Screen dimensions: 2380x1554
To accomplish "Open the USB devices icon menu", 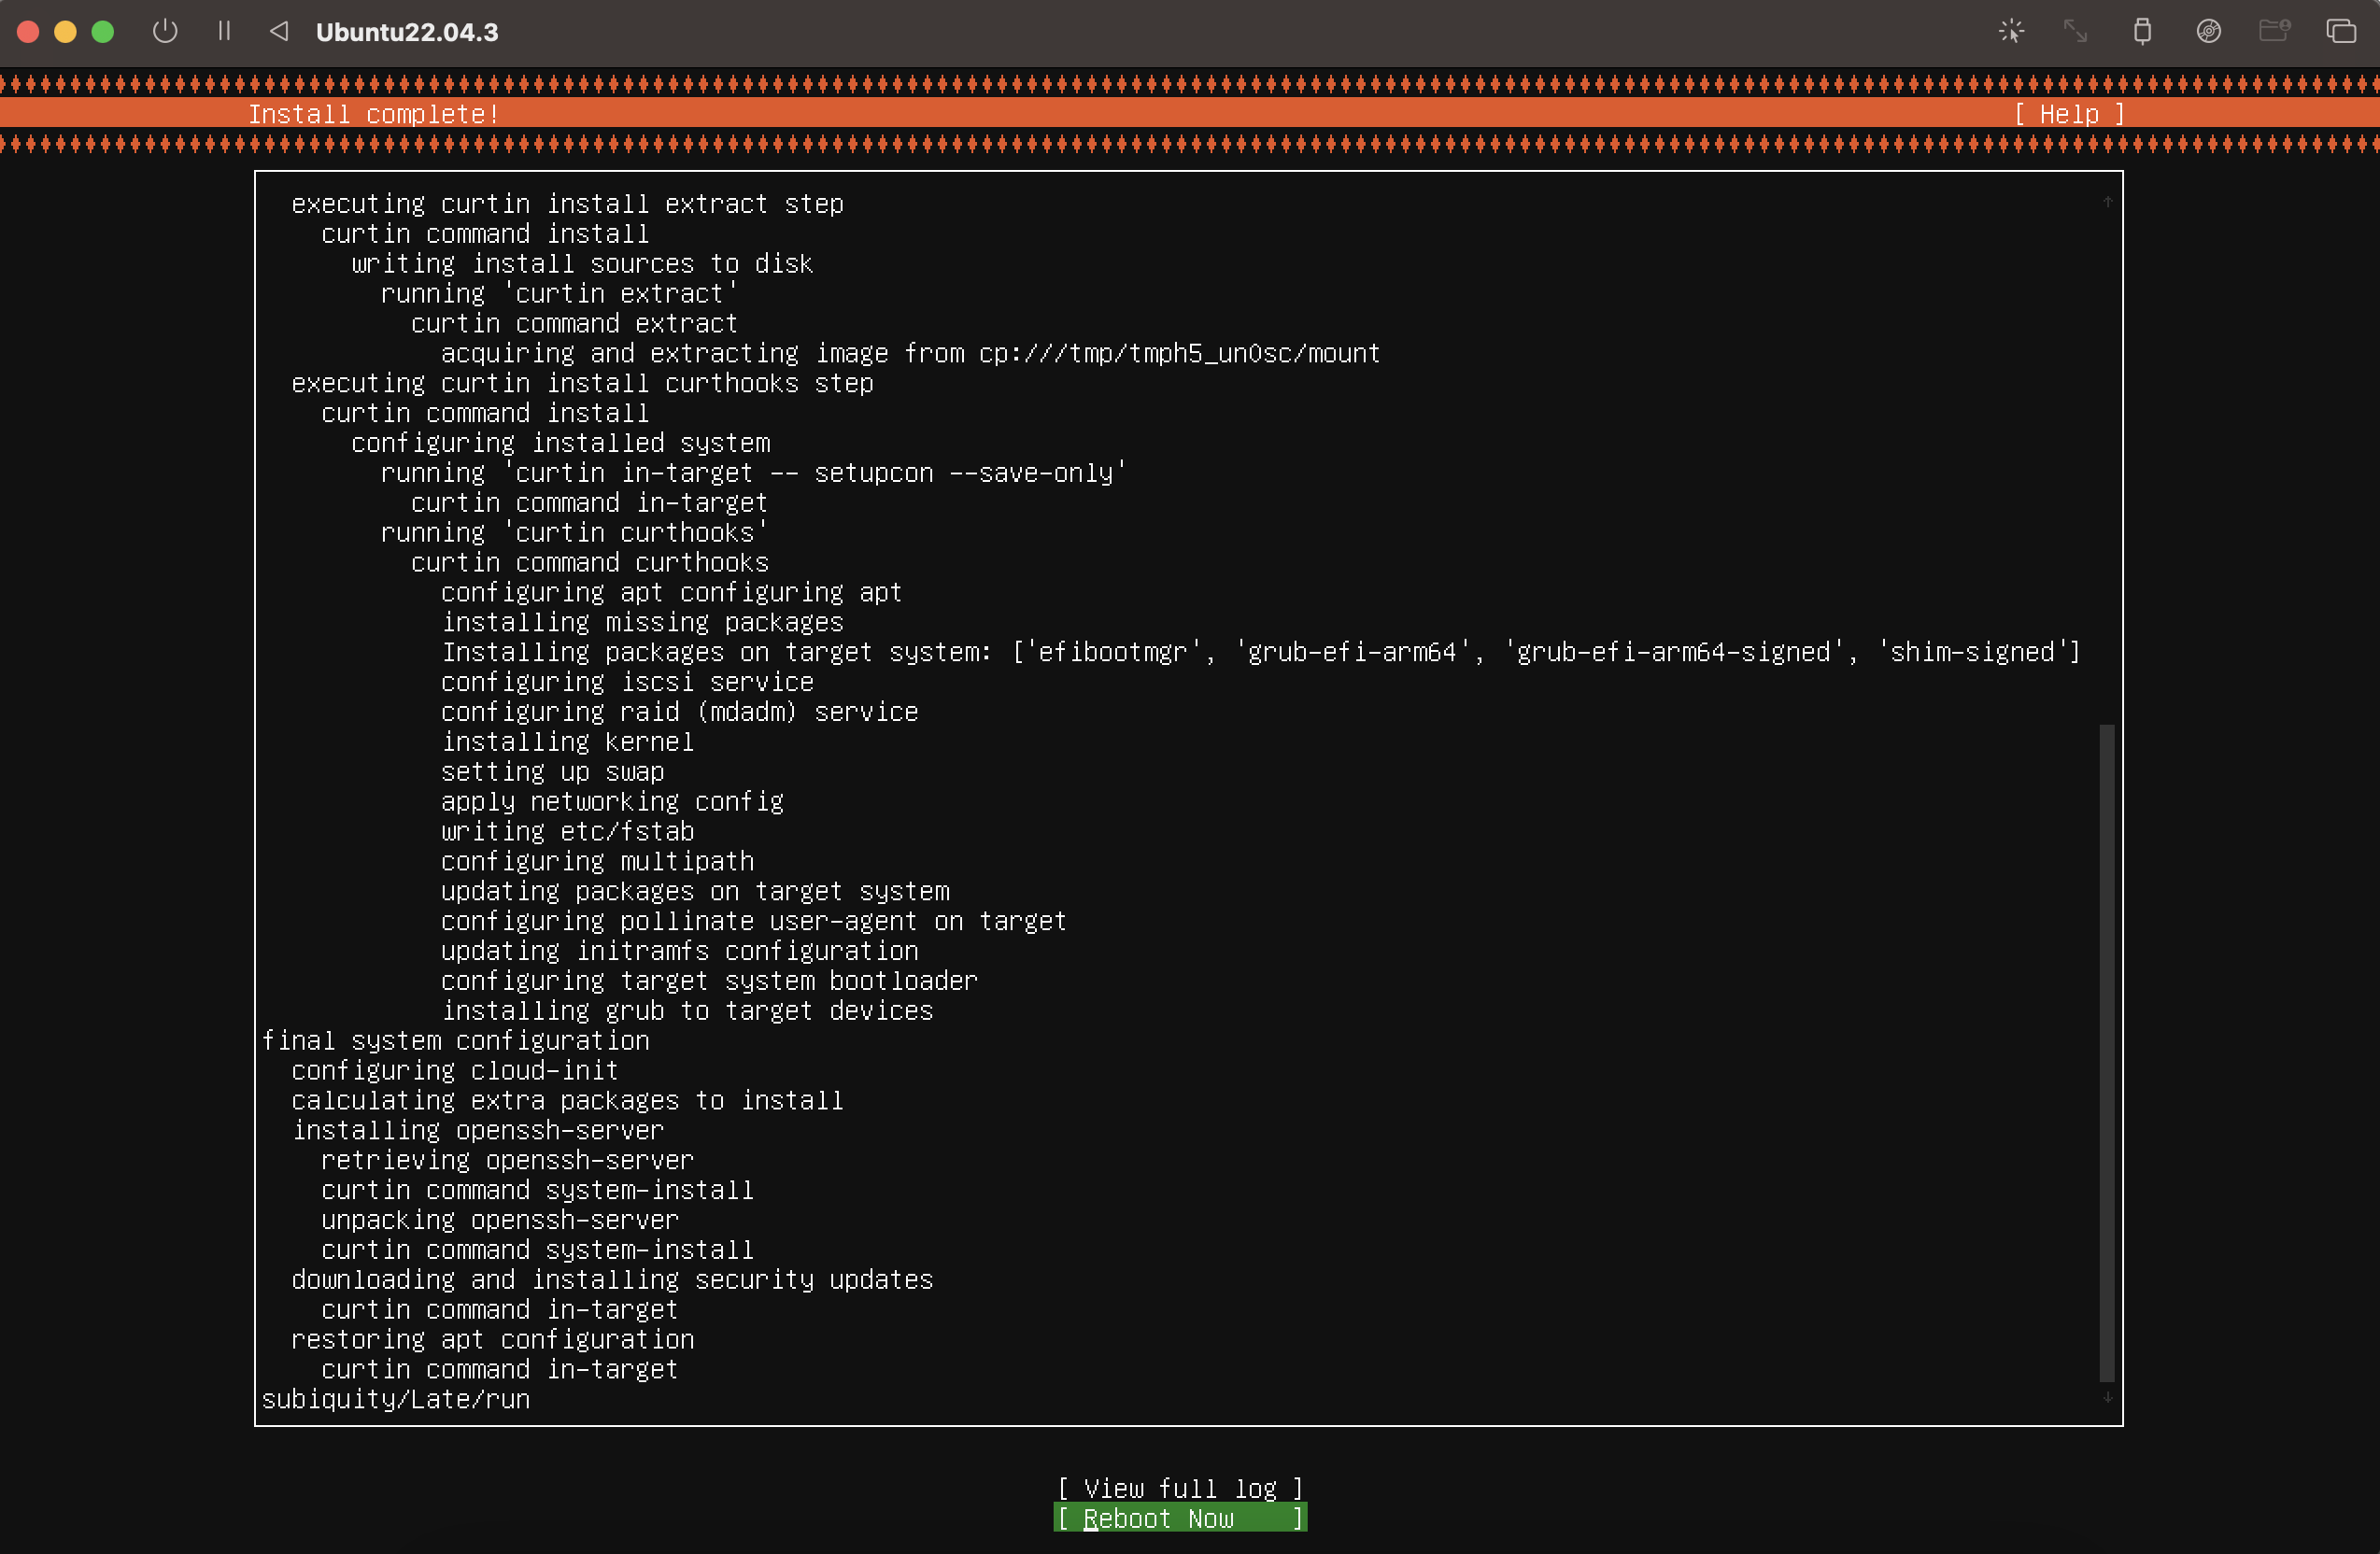I will [2142, 31].
